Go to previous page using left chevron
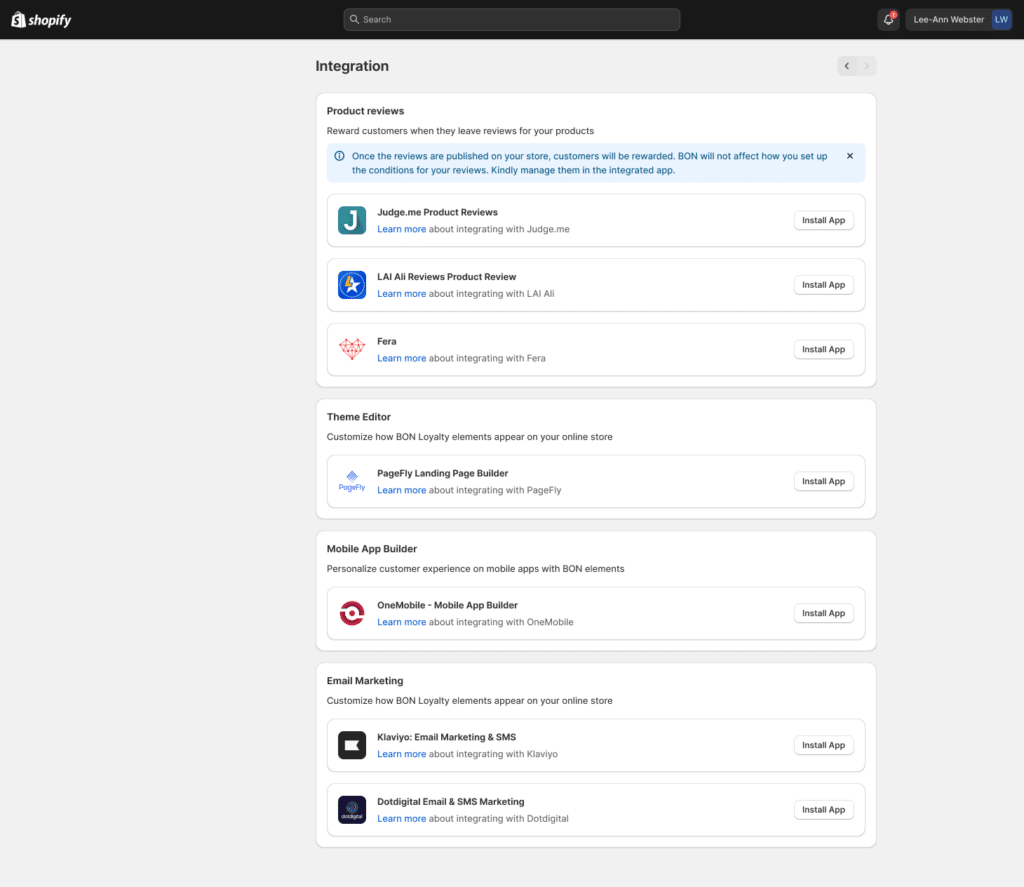Image resolution: width=1024 pixels, height=887 pixels. coord(847,66)
